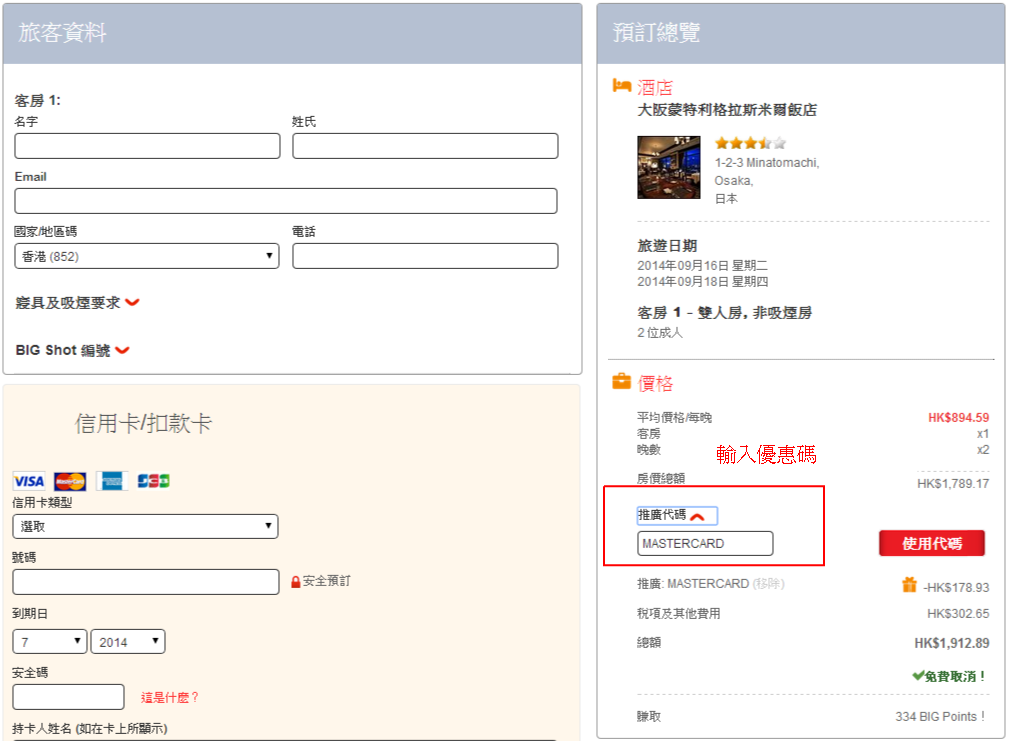Open the country code dropdown showing 香港 (852)
This screenshot has height=741, width=1009.
[146, 256]
